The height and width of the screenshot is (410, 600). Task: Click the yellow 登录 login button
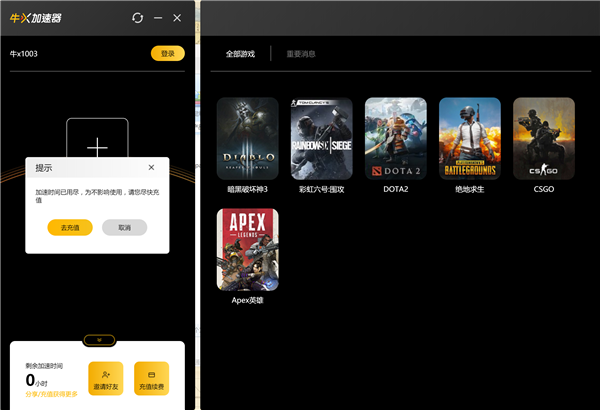[168, 54]
